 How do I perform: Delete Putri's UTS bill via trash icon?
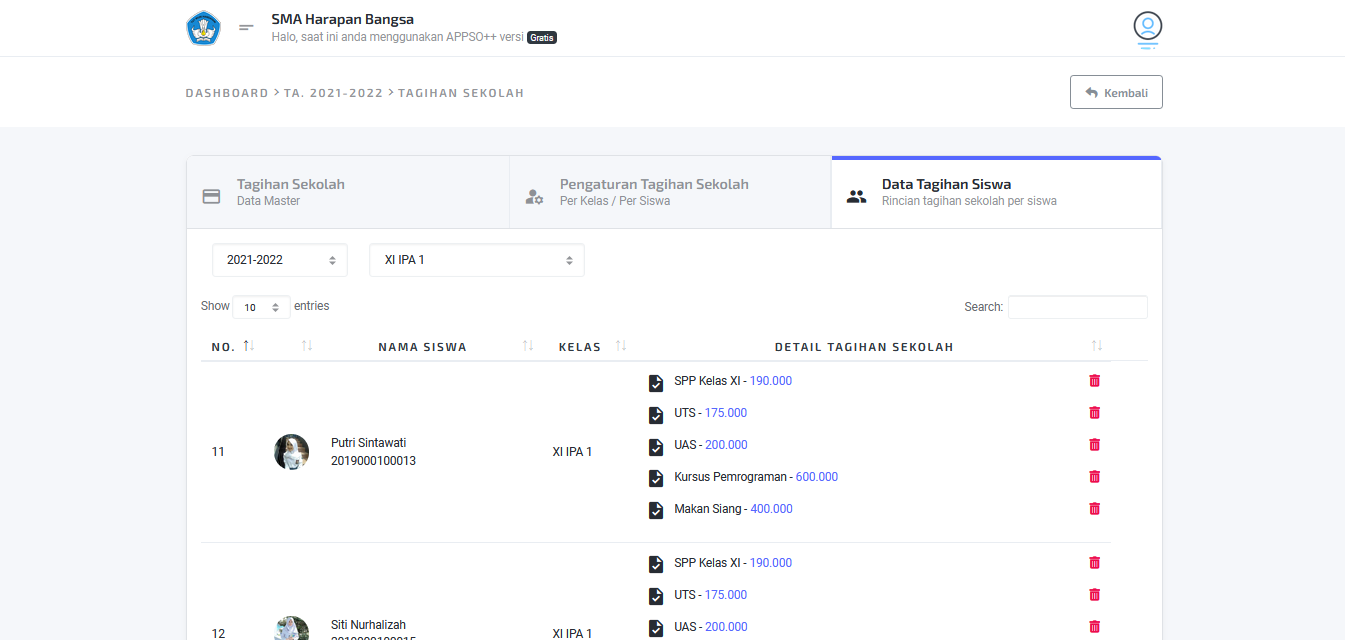point(1094,413)
